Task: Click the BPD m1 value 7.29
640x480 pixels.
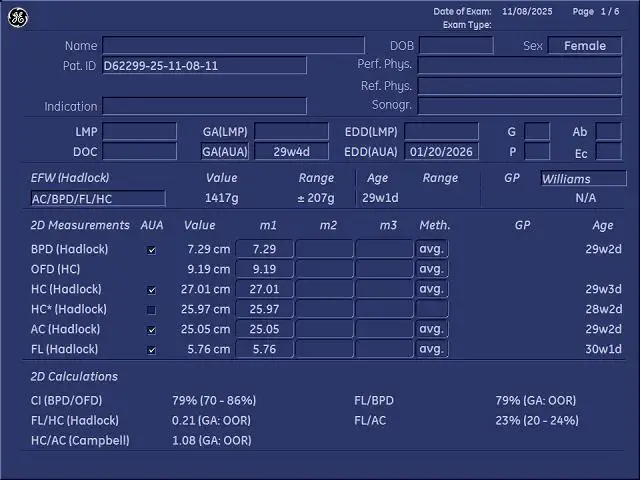Action: [265, 249]
